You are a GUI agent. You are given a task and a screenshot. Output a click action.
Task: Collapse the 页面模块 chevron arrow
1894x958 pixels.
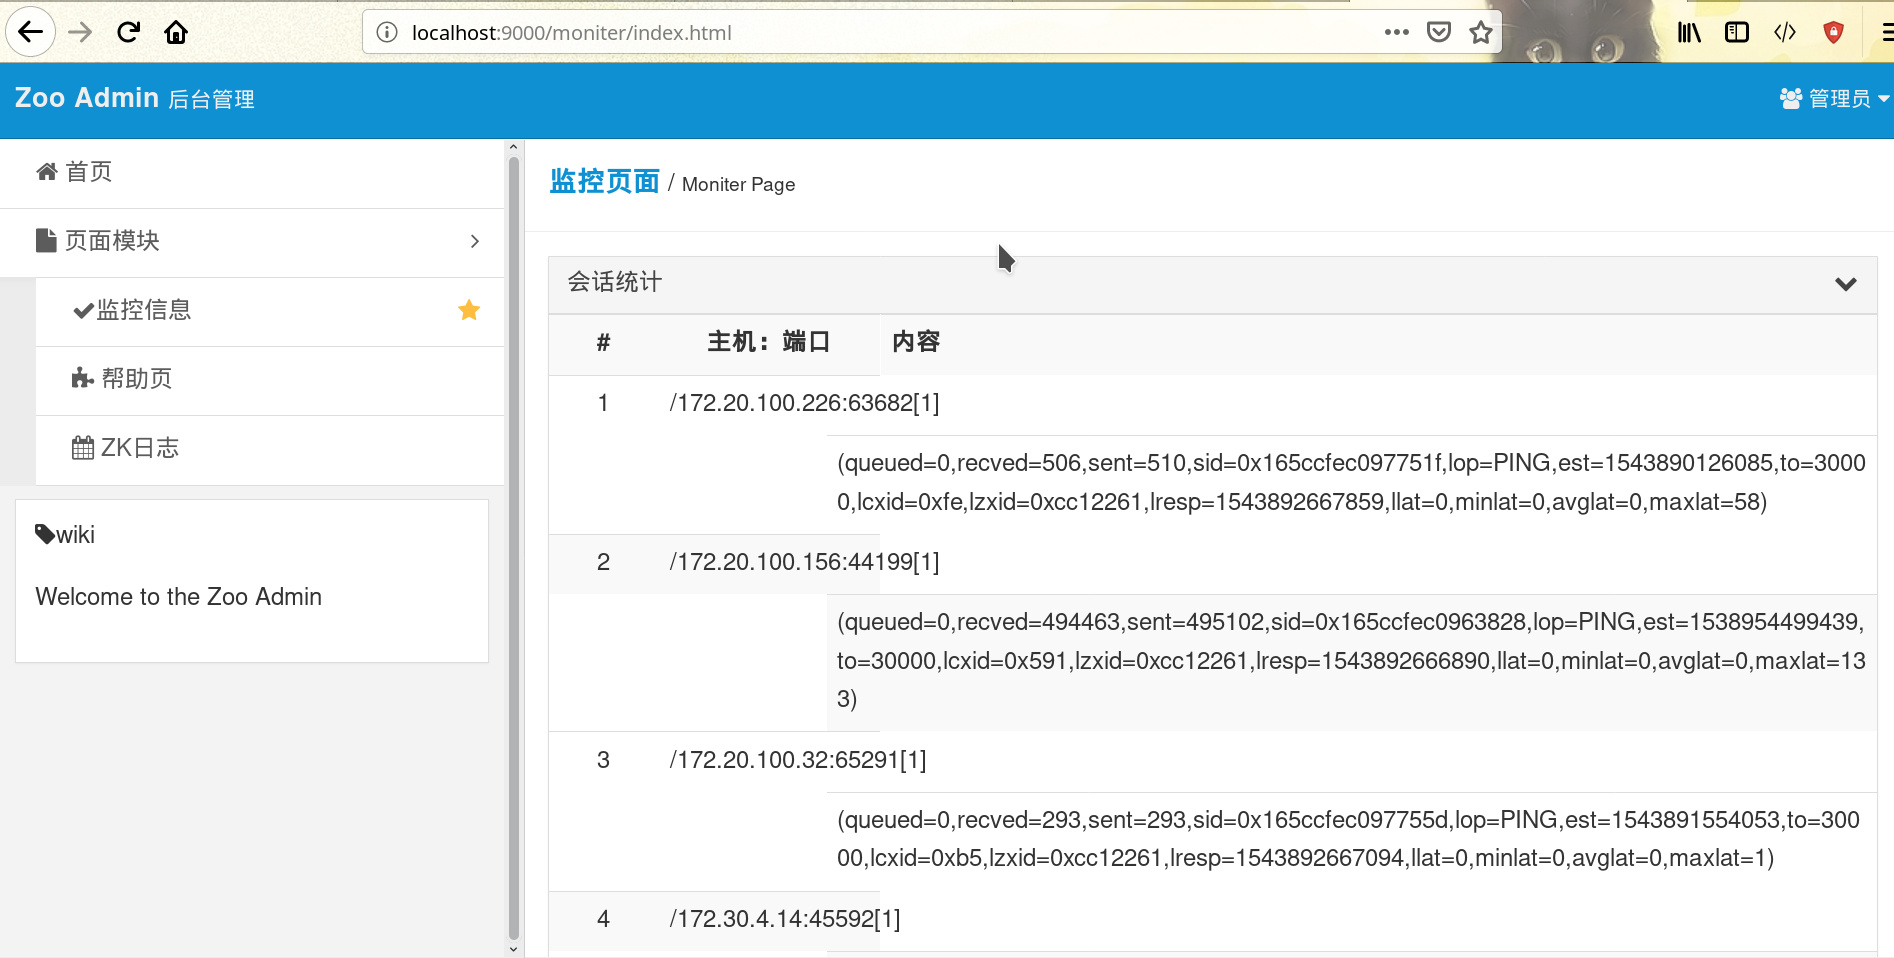(x=475, y=241)
